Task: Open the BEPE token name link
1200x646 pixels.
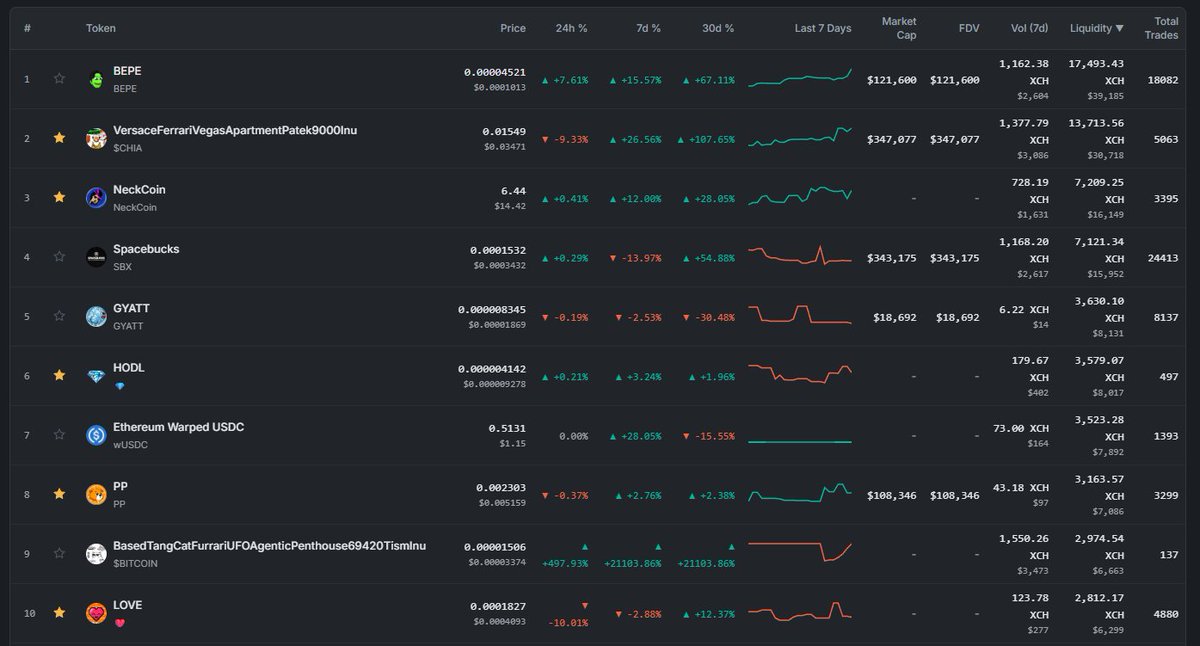Action: [127, 71]
